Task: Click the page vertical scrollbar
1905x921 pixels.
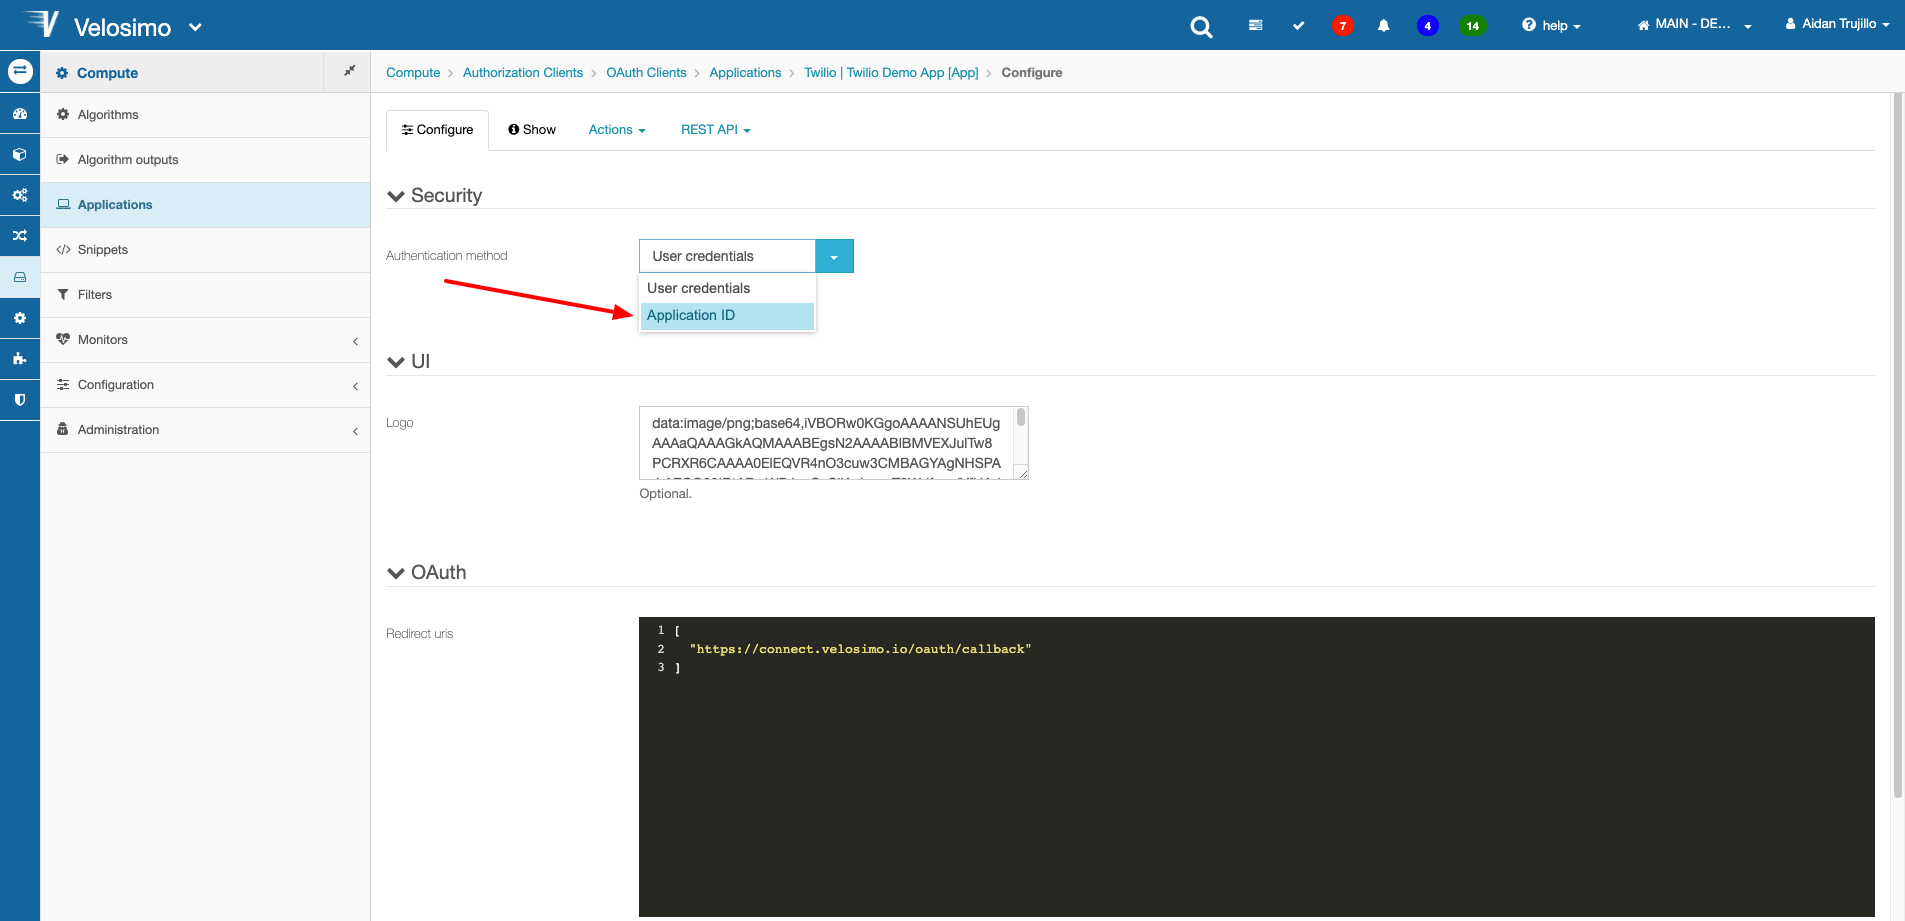Action: (1898, 445)
